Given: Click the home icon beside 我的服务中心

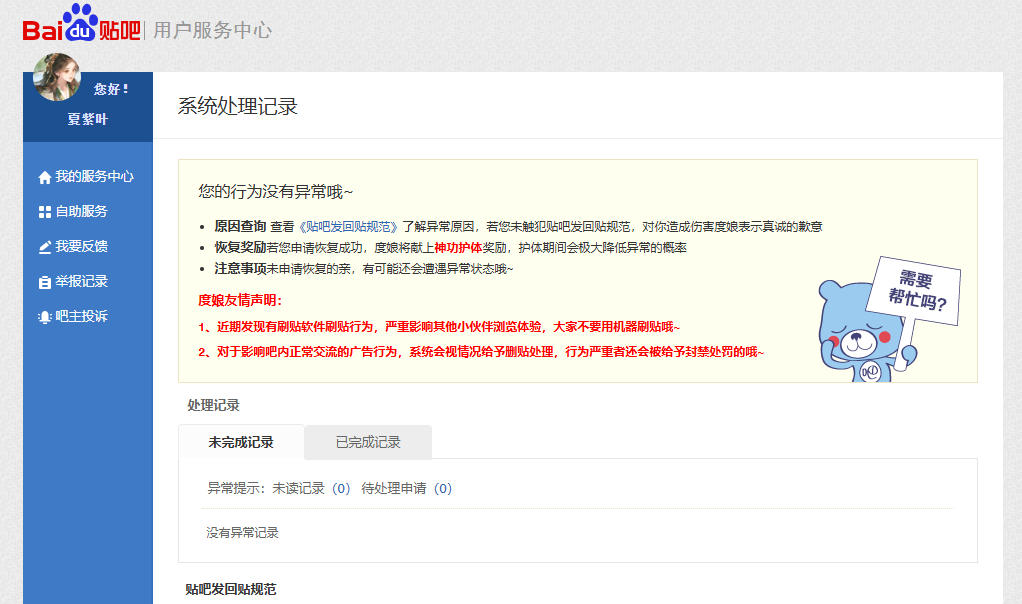Looking at the screenshot, I should tap(44, 178).
